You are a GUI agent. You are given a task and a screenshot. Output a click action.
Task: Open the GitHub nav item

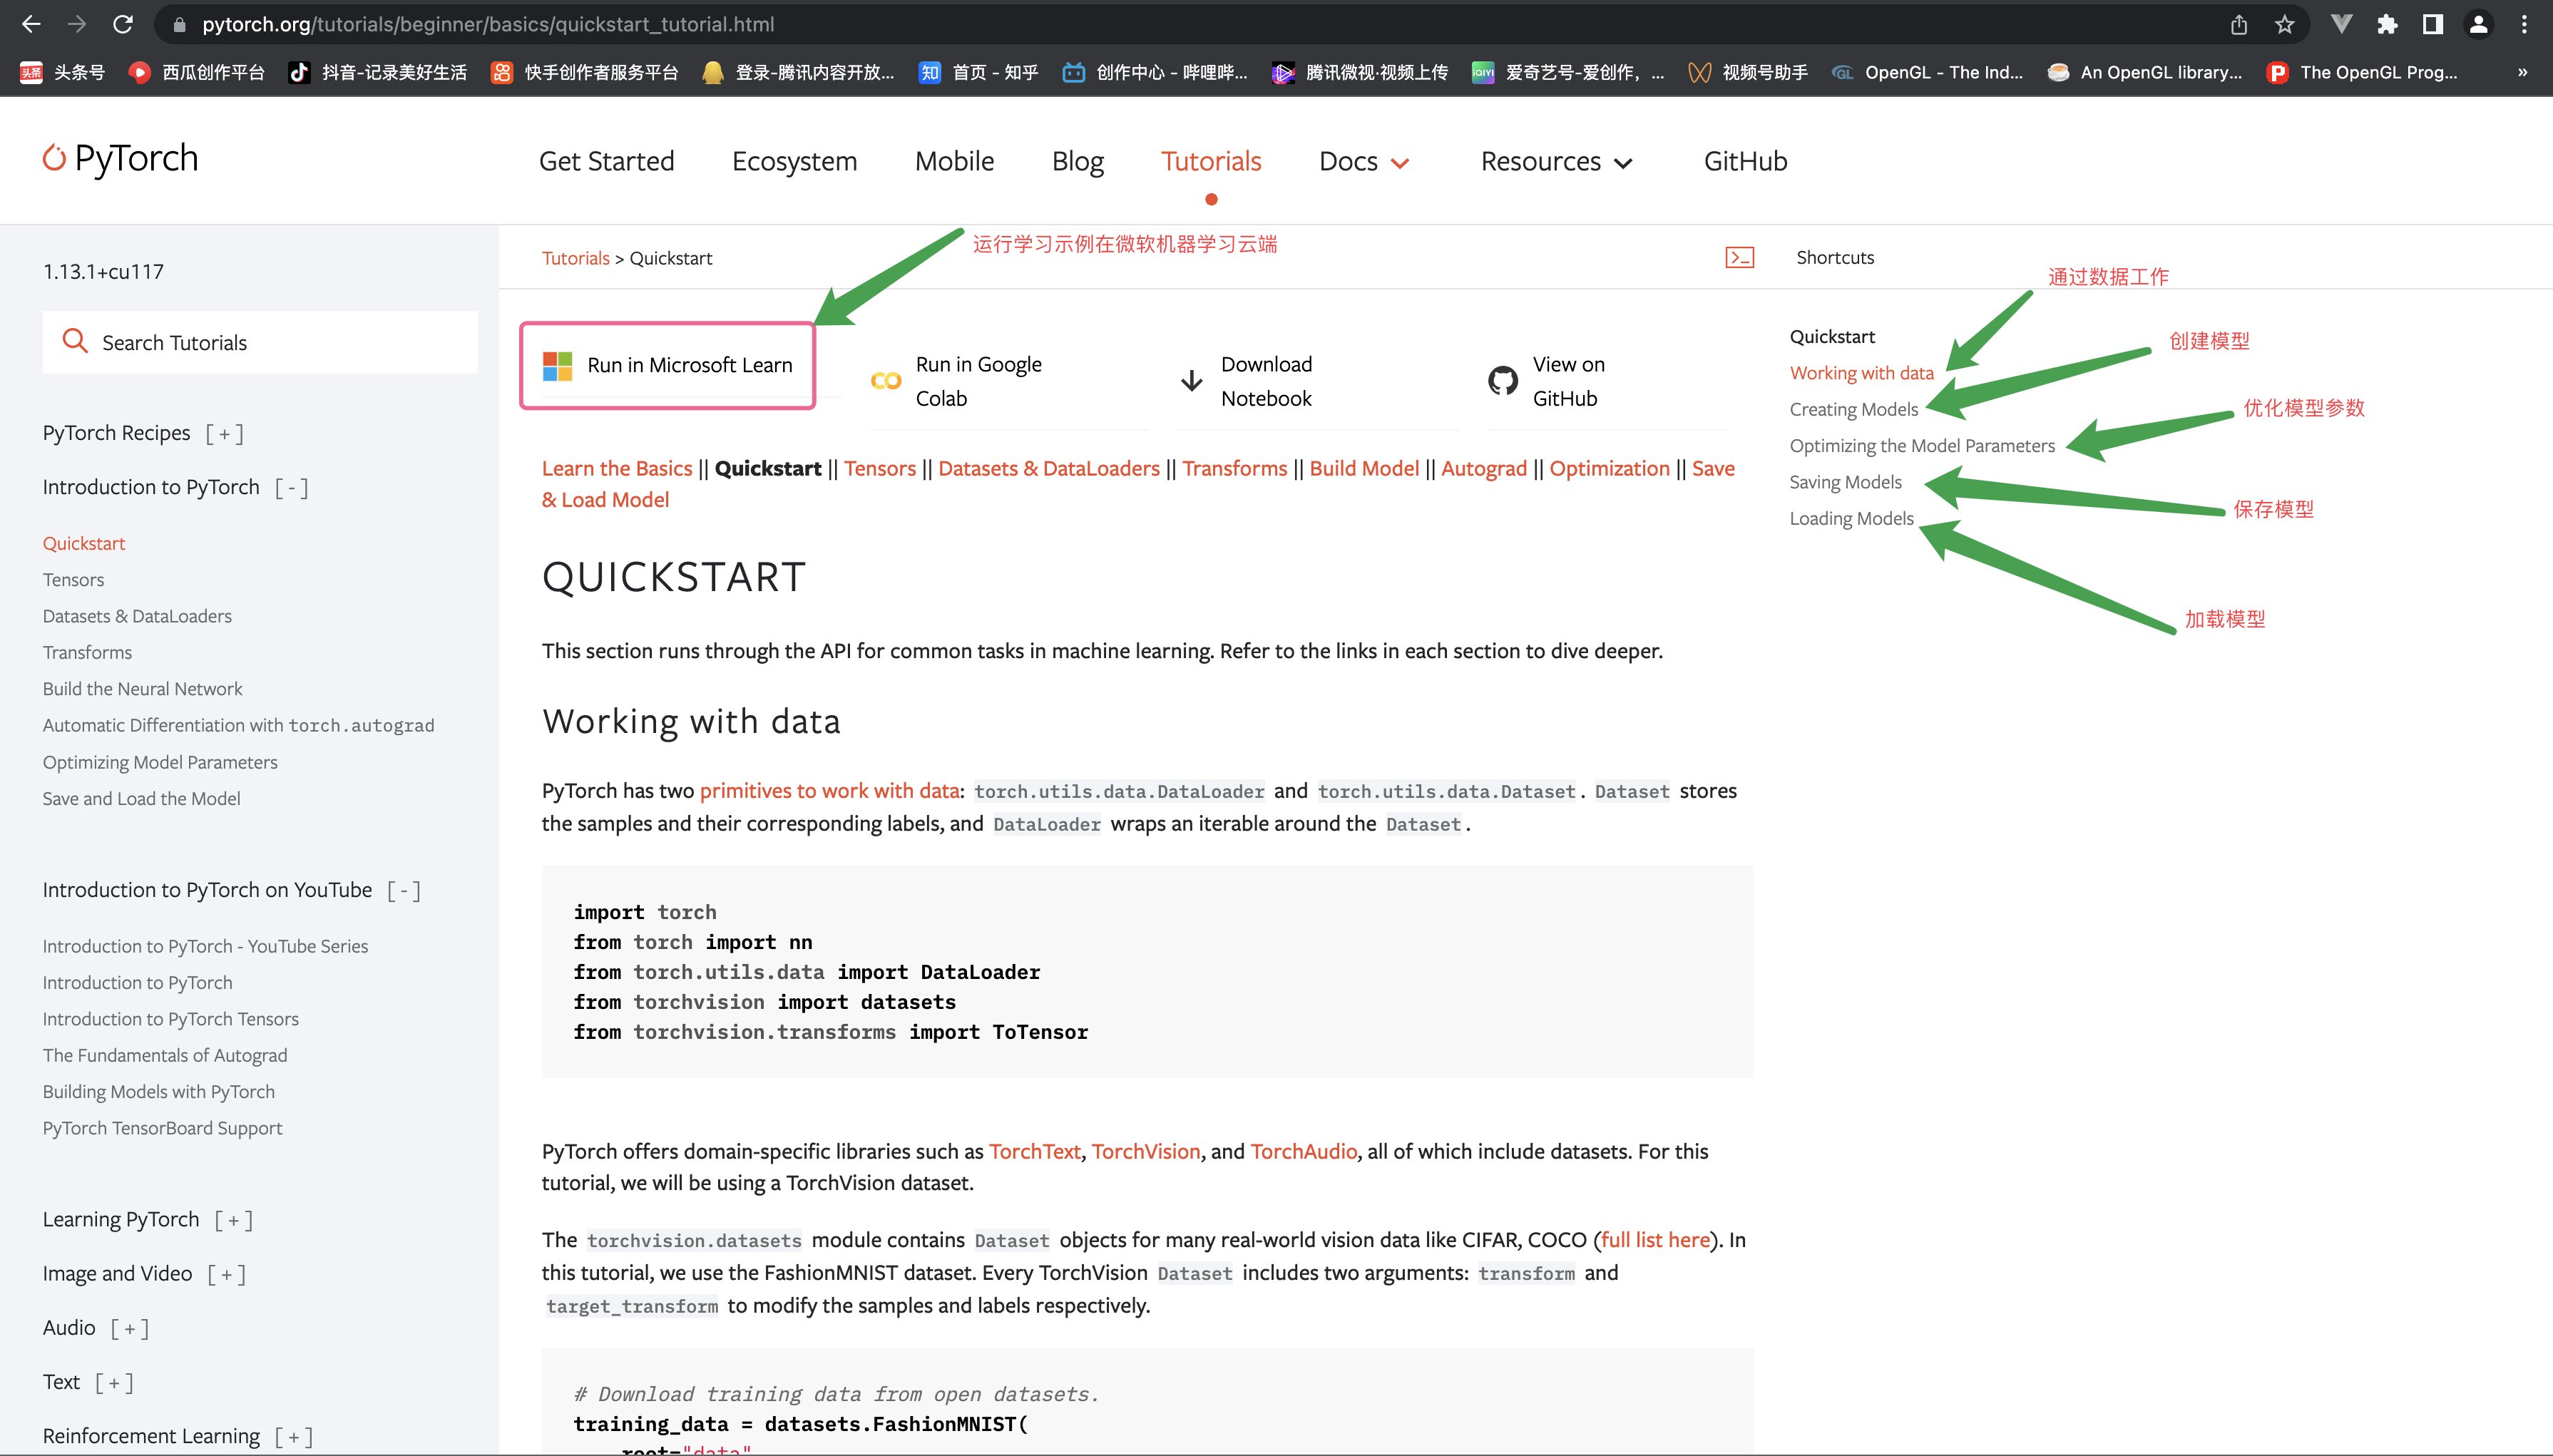(x=1745, y=161)
